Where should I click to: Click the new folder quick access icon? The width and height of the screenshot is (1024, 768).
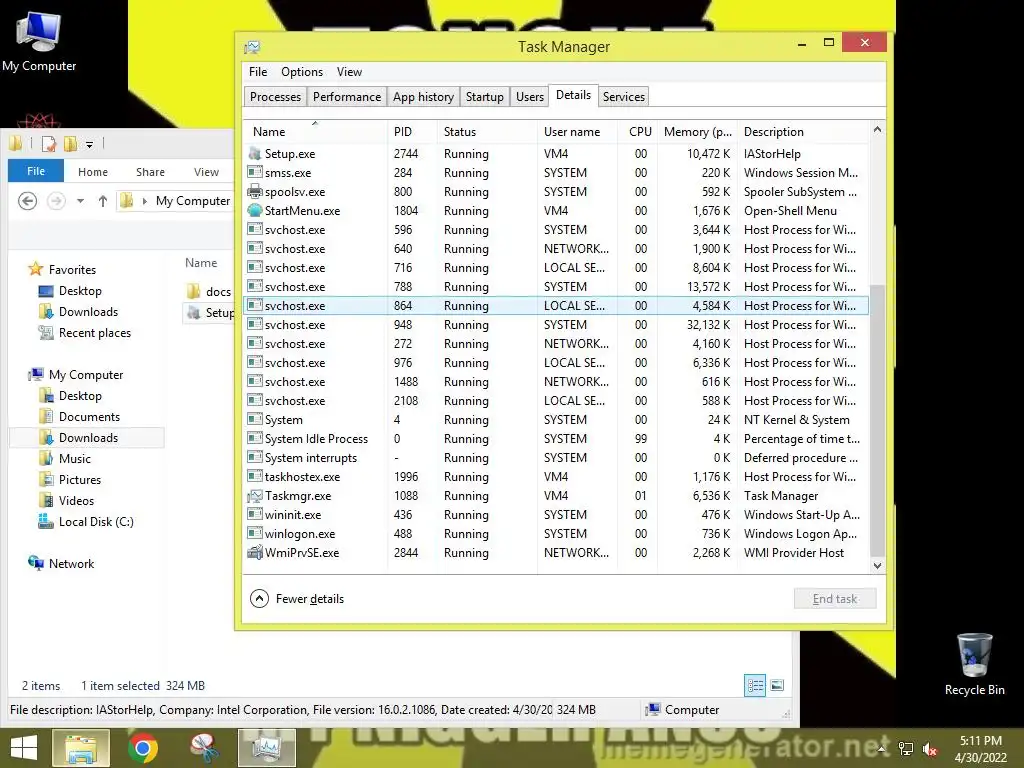click(70, 144)
